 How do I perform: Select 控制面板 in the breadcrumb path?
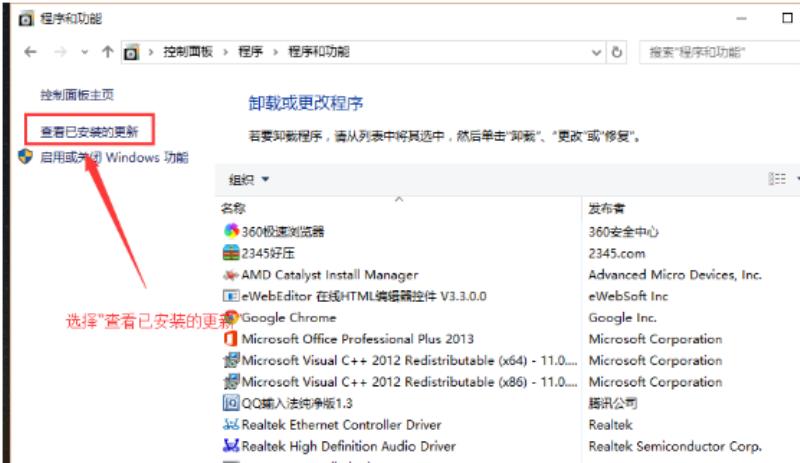(x=188, y=52)
